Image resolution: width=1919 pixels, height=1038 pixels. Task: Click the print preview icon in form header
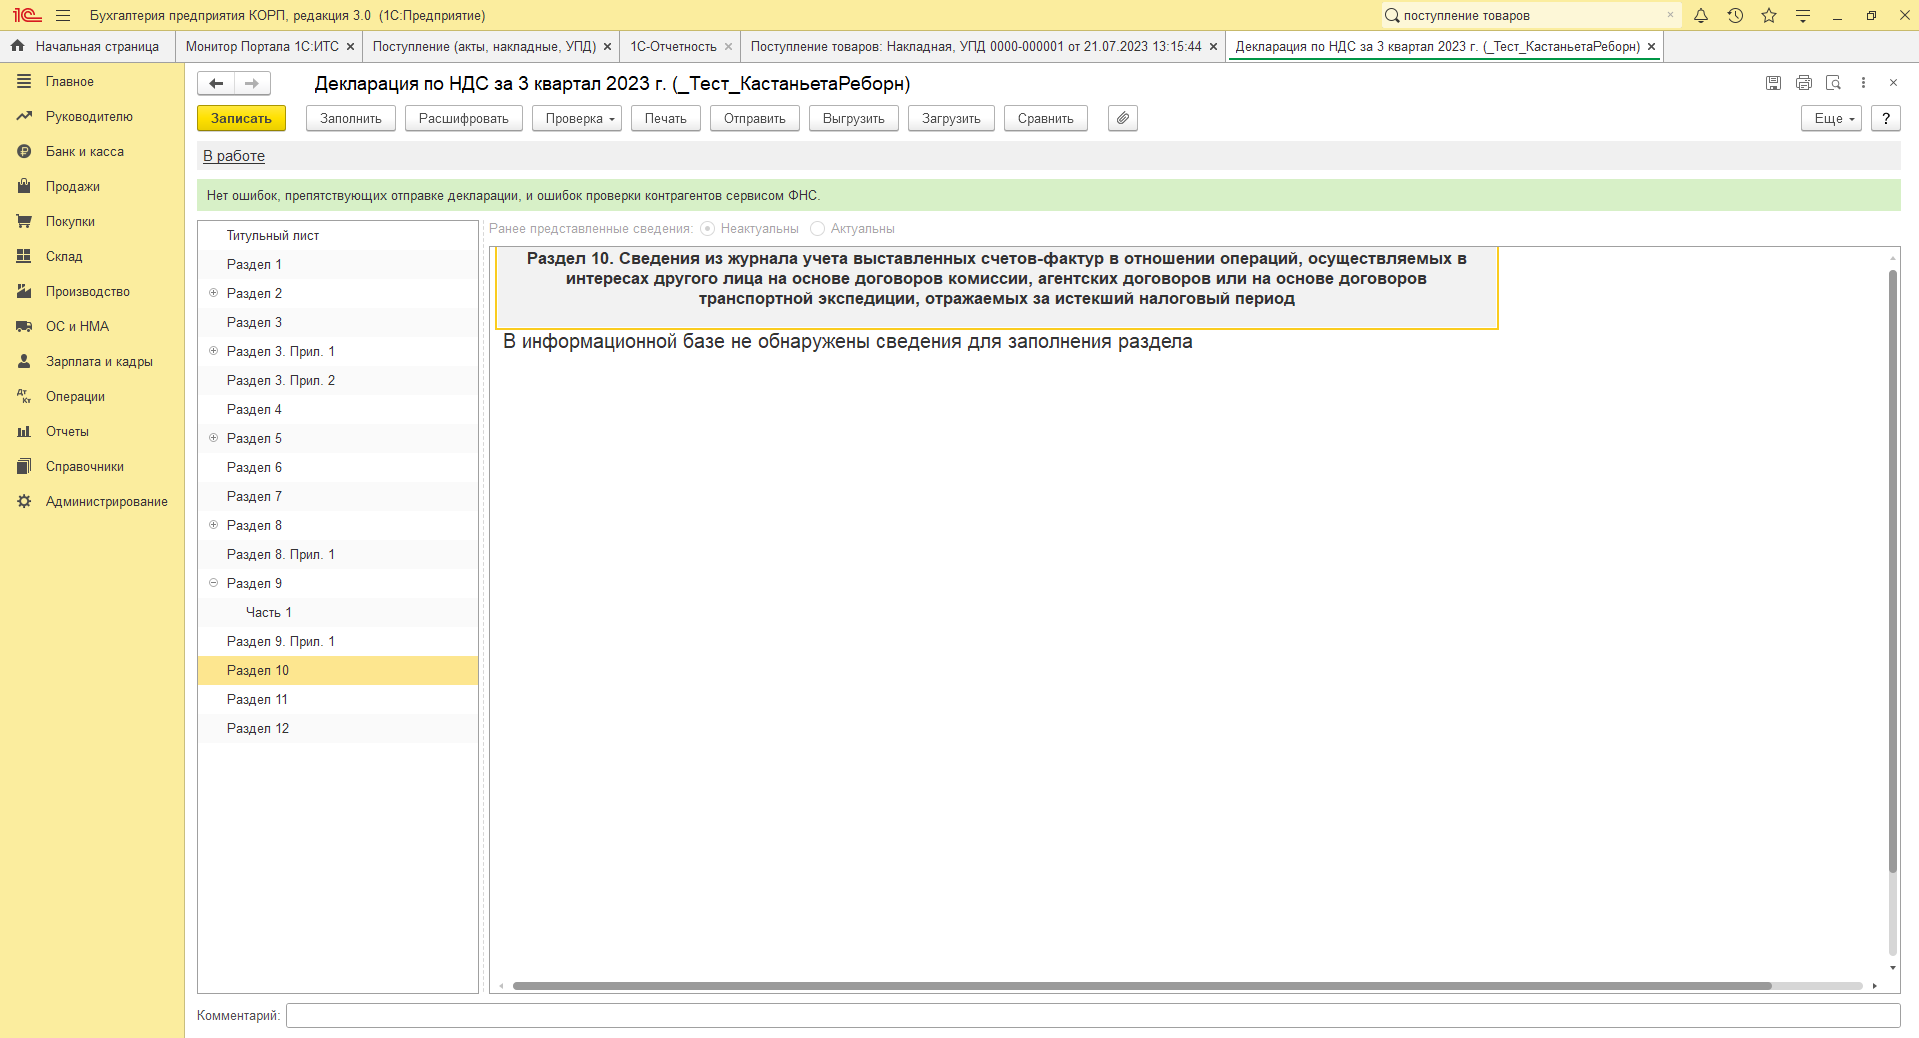point(1833,83)
